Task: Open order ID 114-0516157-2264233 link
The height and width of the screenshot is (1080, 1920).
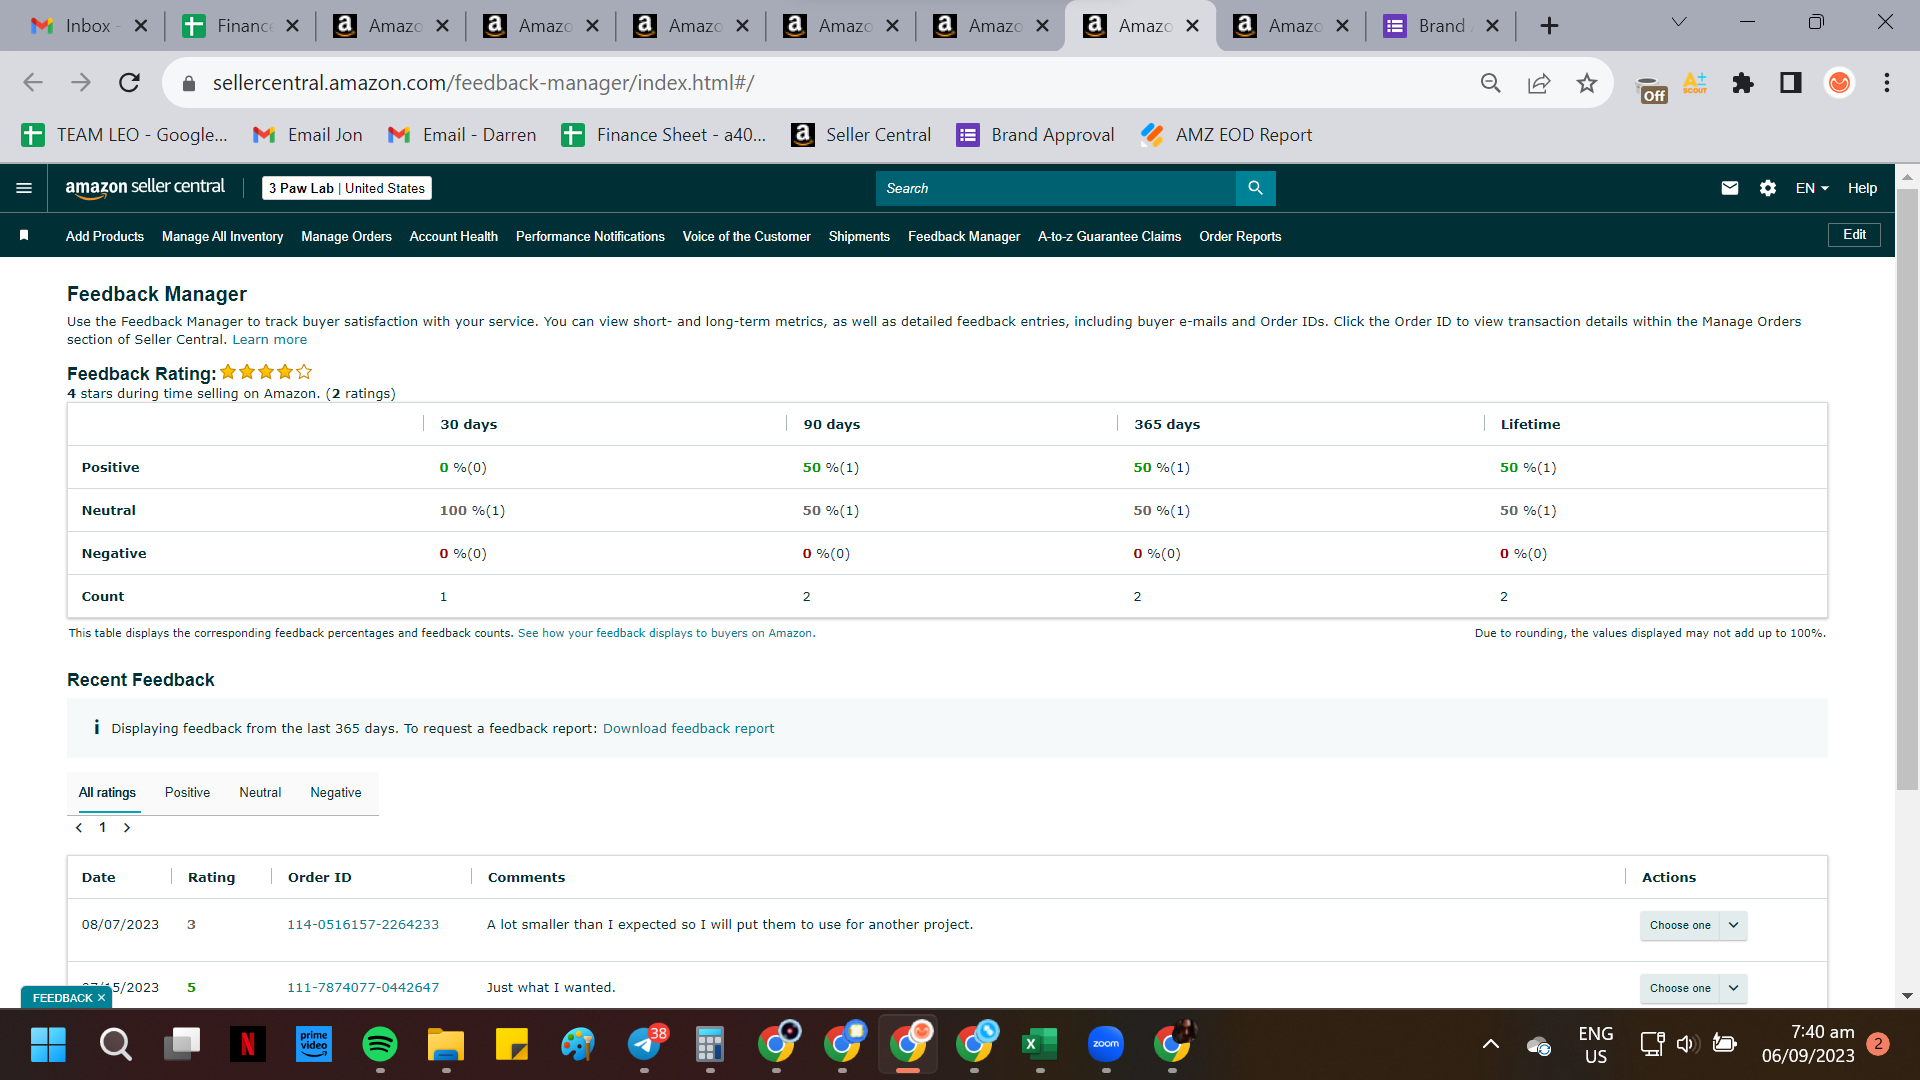Action: tap(363, 925)
